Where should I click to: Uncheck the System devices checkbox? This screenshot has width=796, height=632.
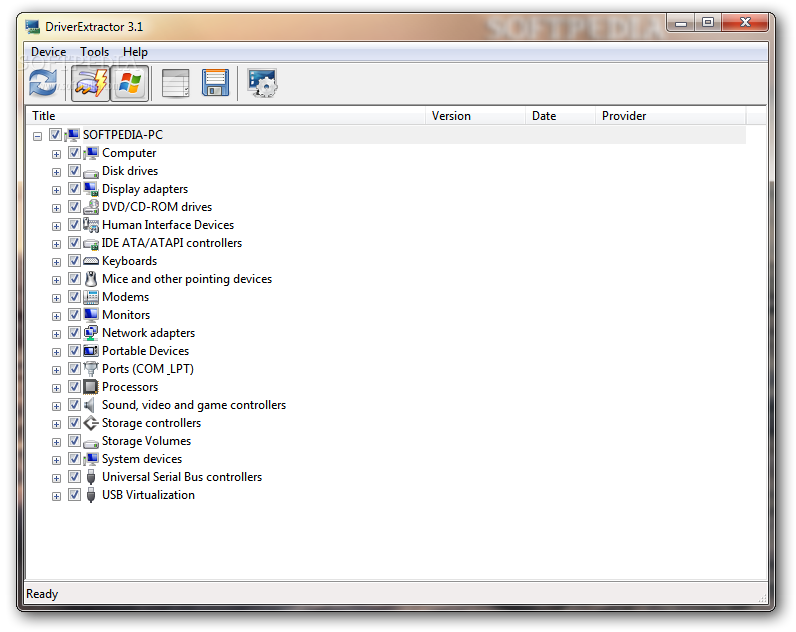coord(74,458)
